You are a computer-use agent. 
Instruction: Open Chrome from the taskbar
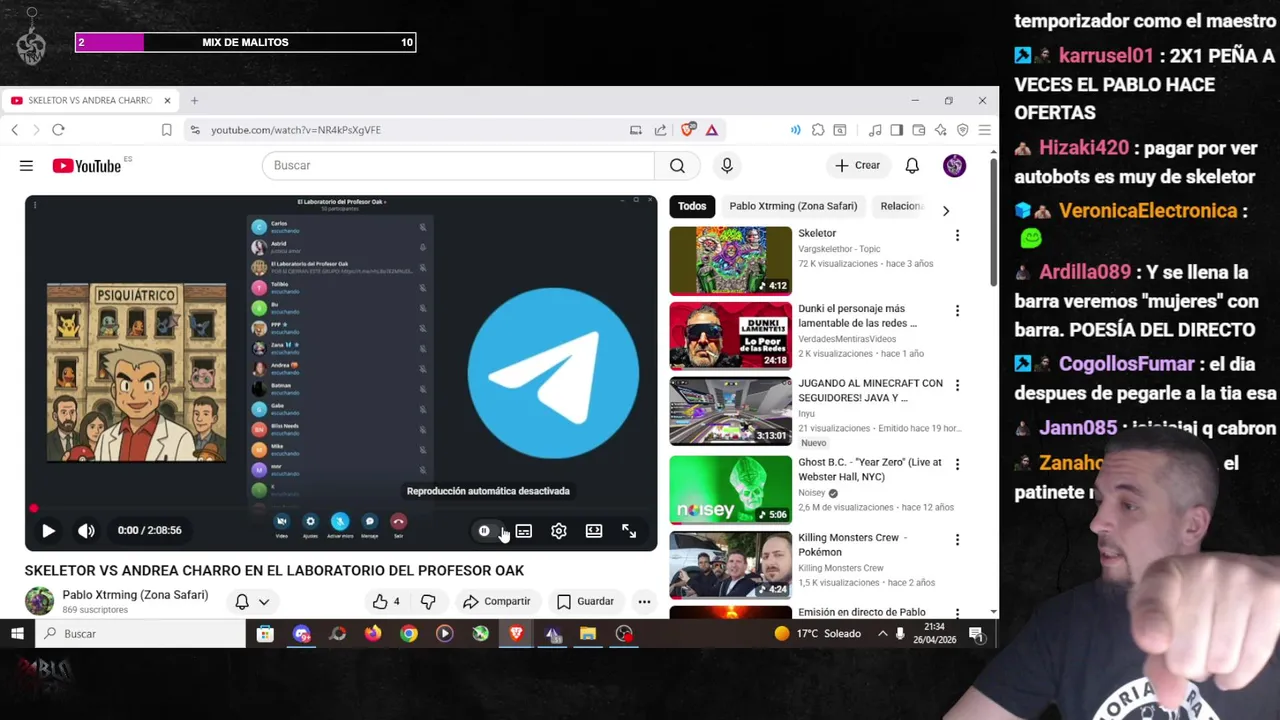(409, 634)
